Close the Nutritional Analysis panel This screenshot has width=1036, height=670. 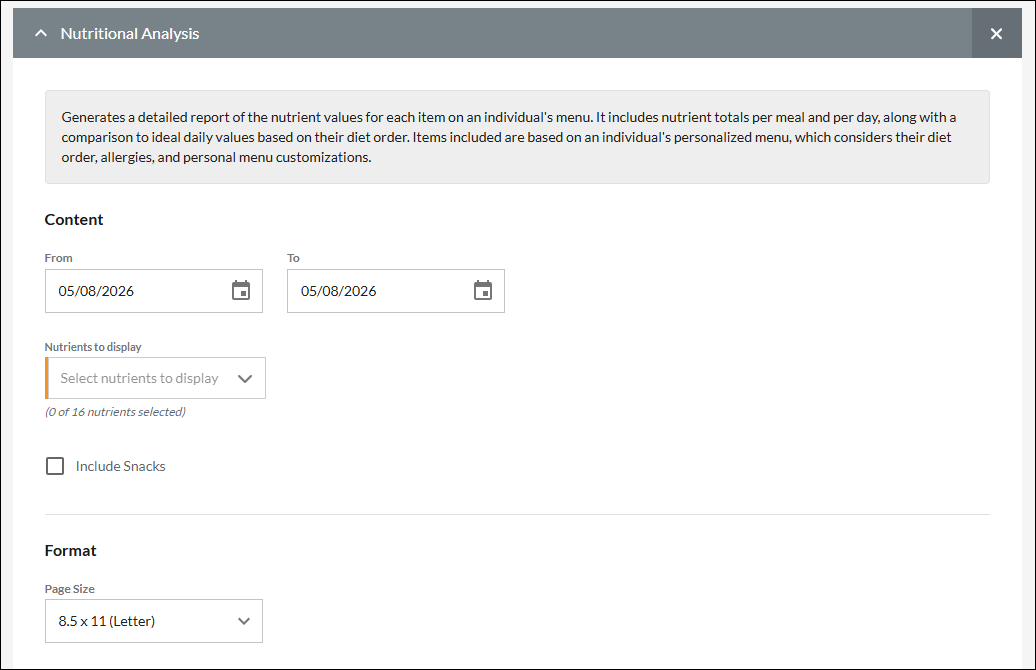pyautogui.click(x=996, y=34)
